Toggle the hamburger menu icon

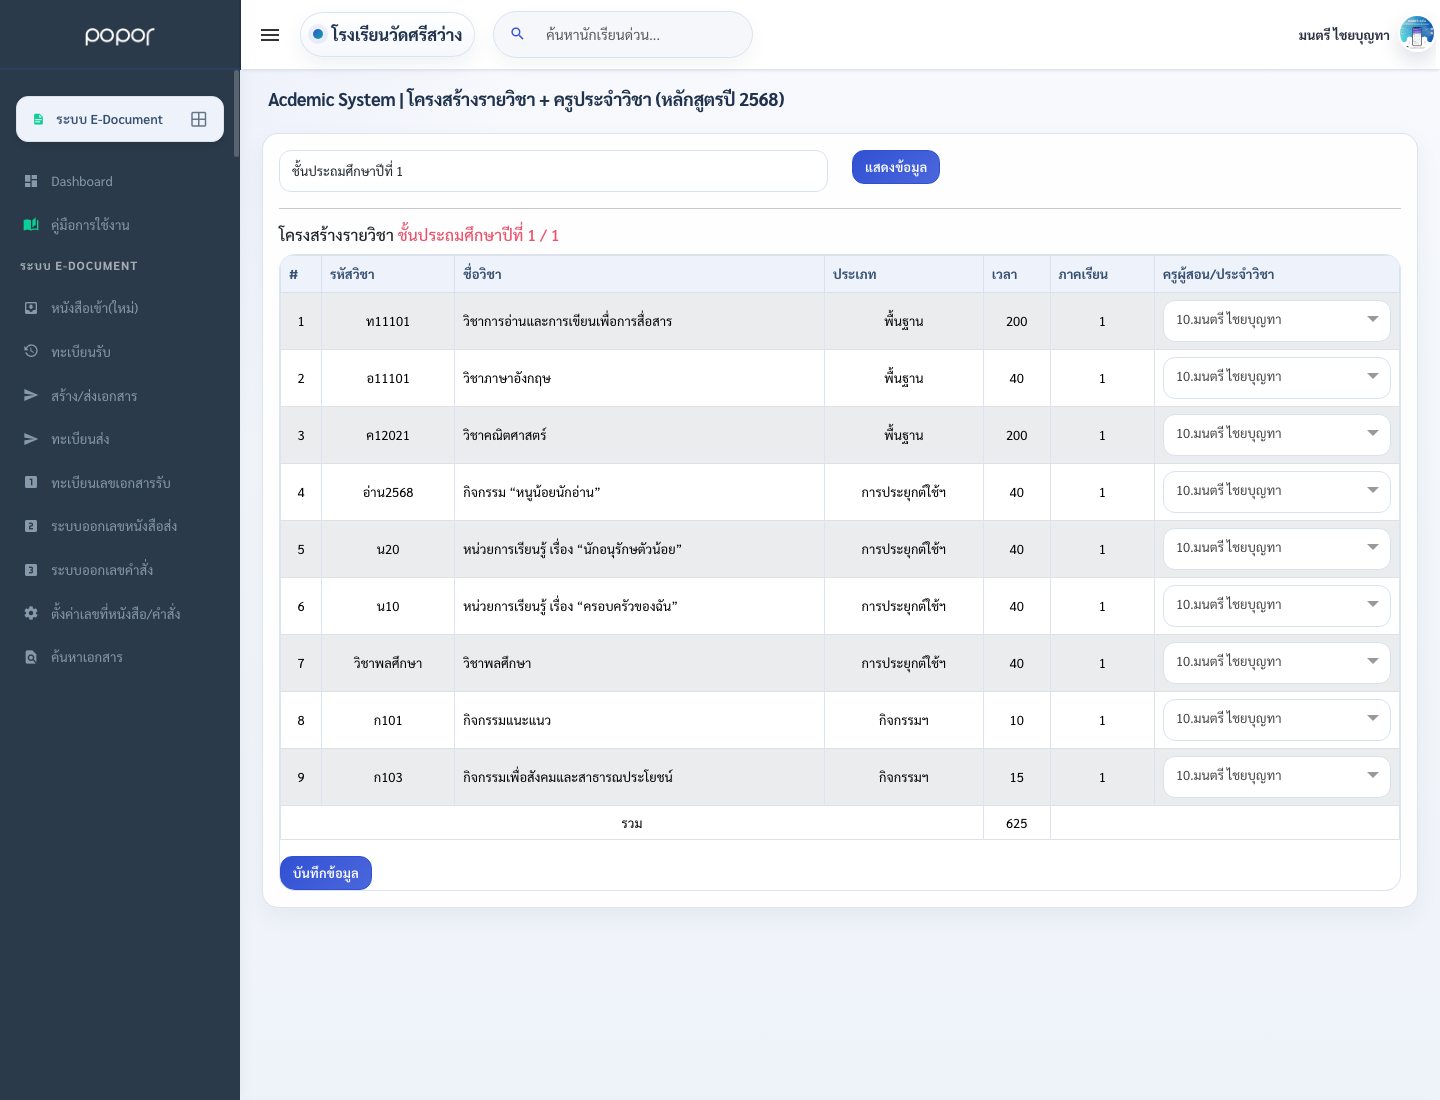tap(270, 35)
